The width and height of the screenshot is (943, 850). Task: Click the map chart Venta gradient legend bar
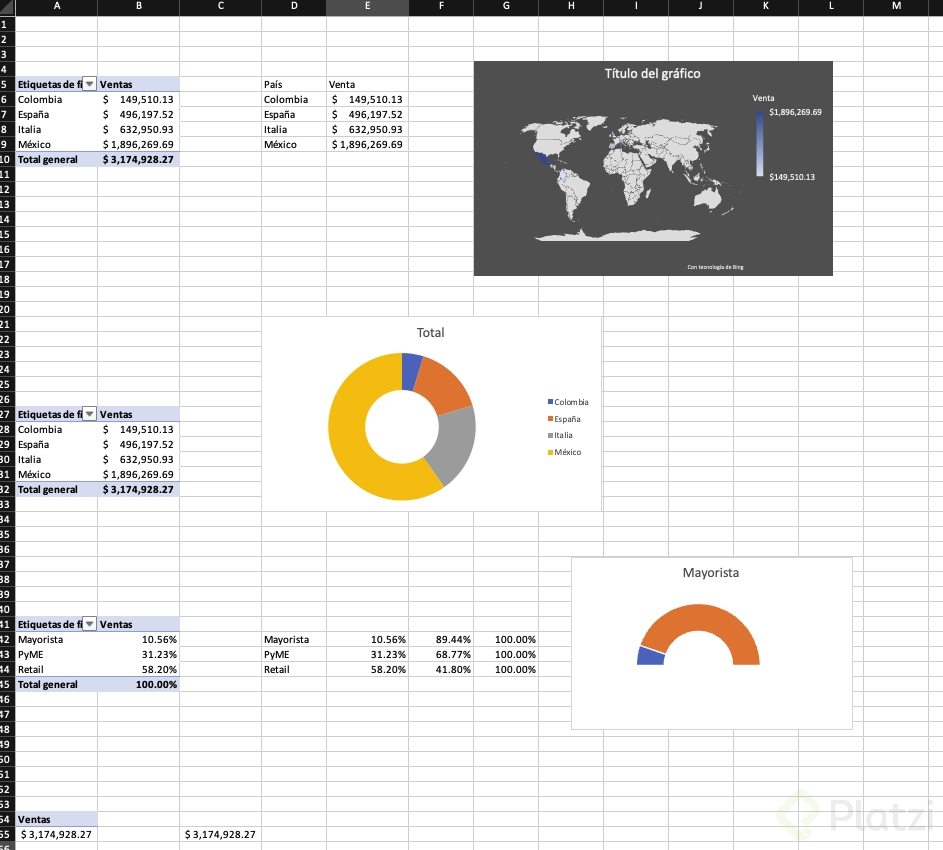click(760, 144)
